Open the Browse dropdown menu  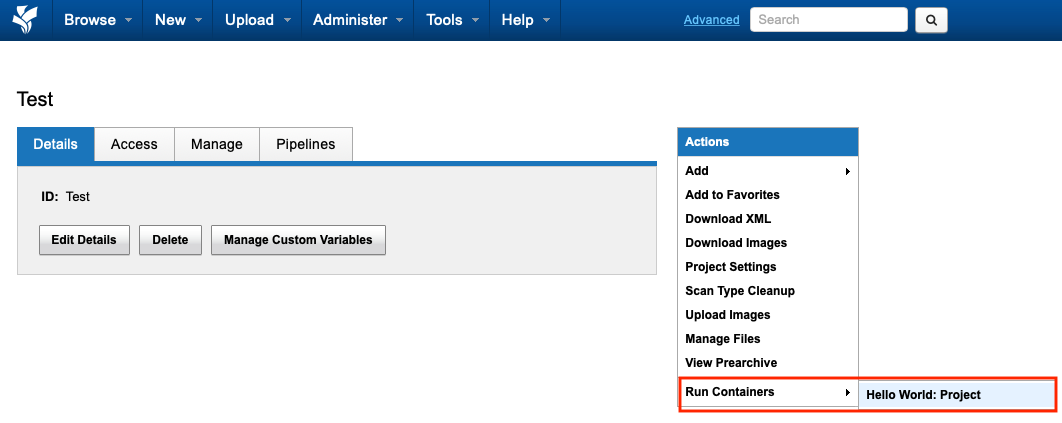[97, 20]
